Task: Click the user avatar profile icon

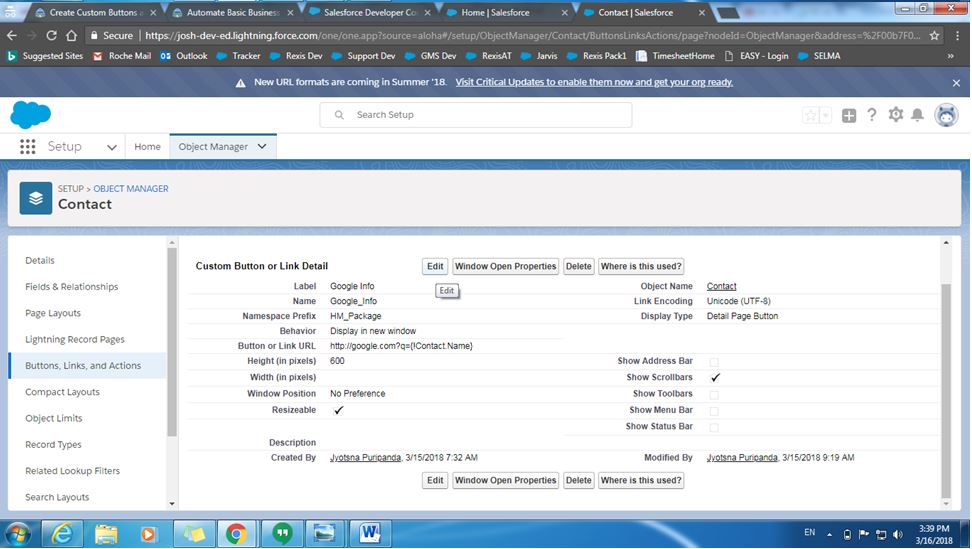Action: pos(945,115)
